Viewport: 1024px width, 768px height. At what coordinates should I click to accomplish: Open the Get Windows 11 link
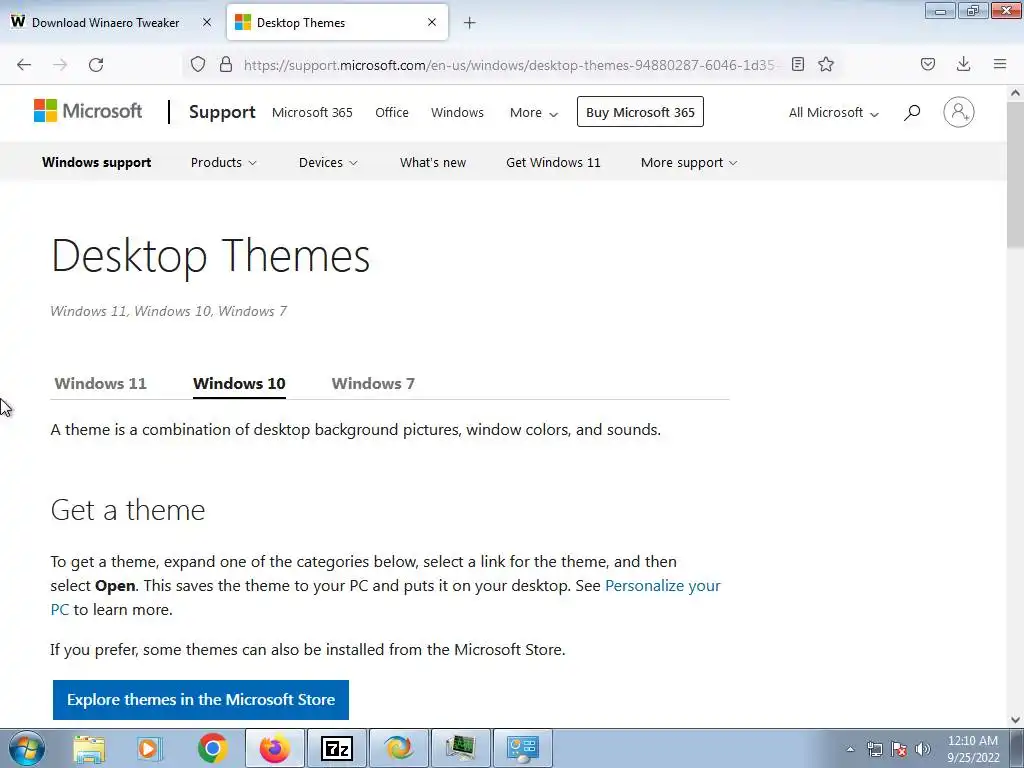[553, 162]
